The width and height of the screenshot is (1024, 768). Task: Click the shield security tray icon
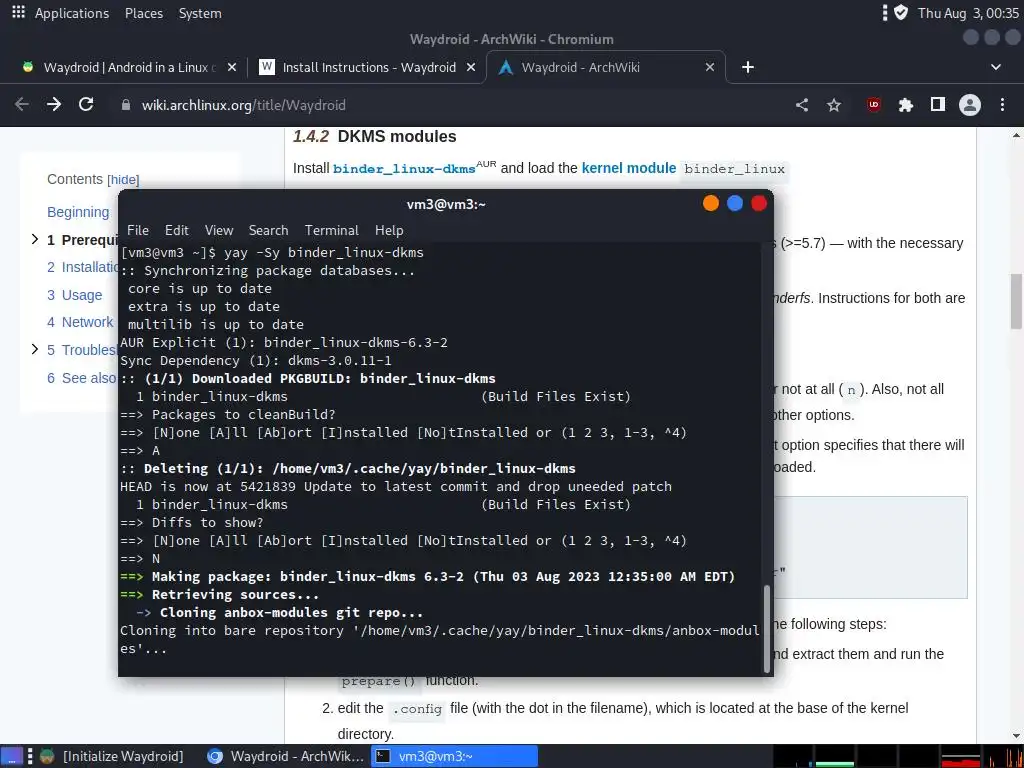(901, 12)
